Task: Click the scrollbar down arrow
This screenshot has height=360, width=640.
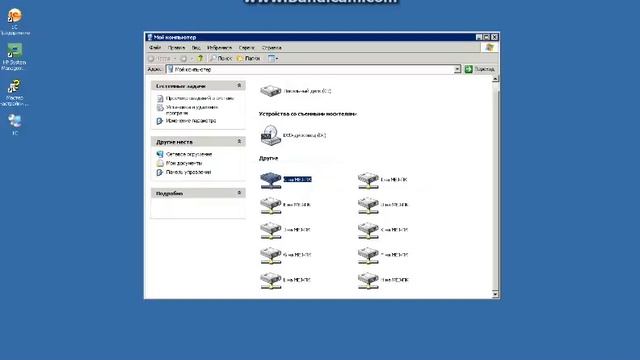Action: pos(495,294)
